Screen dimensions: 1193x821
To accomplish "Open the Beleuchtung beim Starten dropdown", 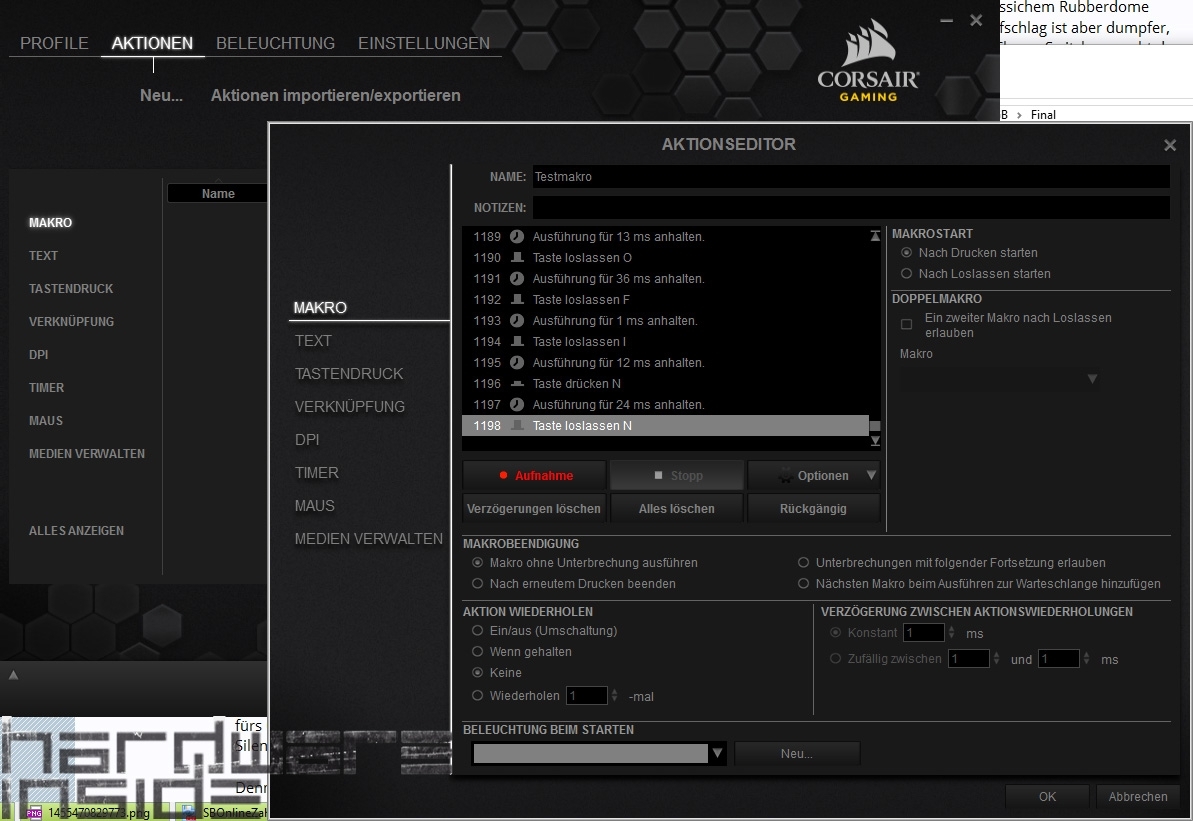I will click(716, 754).
